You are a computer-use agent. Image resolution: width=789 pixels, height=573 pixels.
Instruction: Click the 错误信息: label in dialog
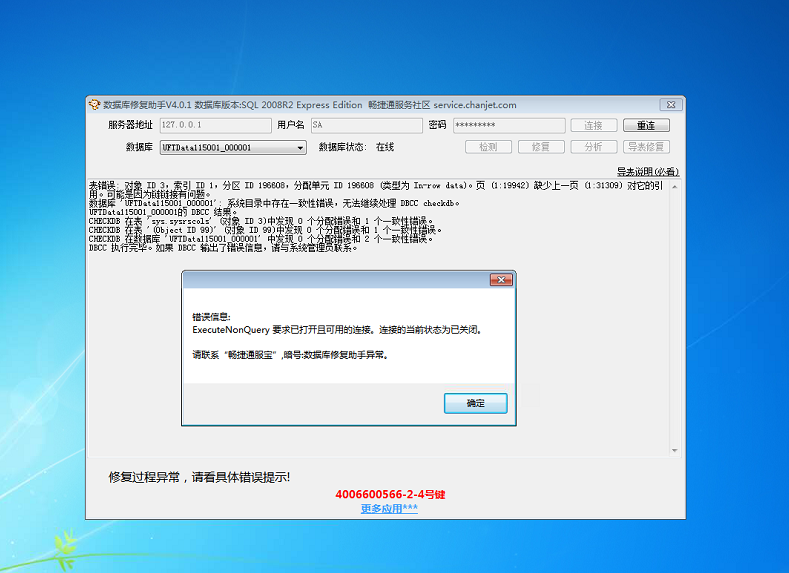[211, 317]
